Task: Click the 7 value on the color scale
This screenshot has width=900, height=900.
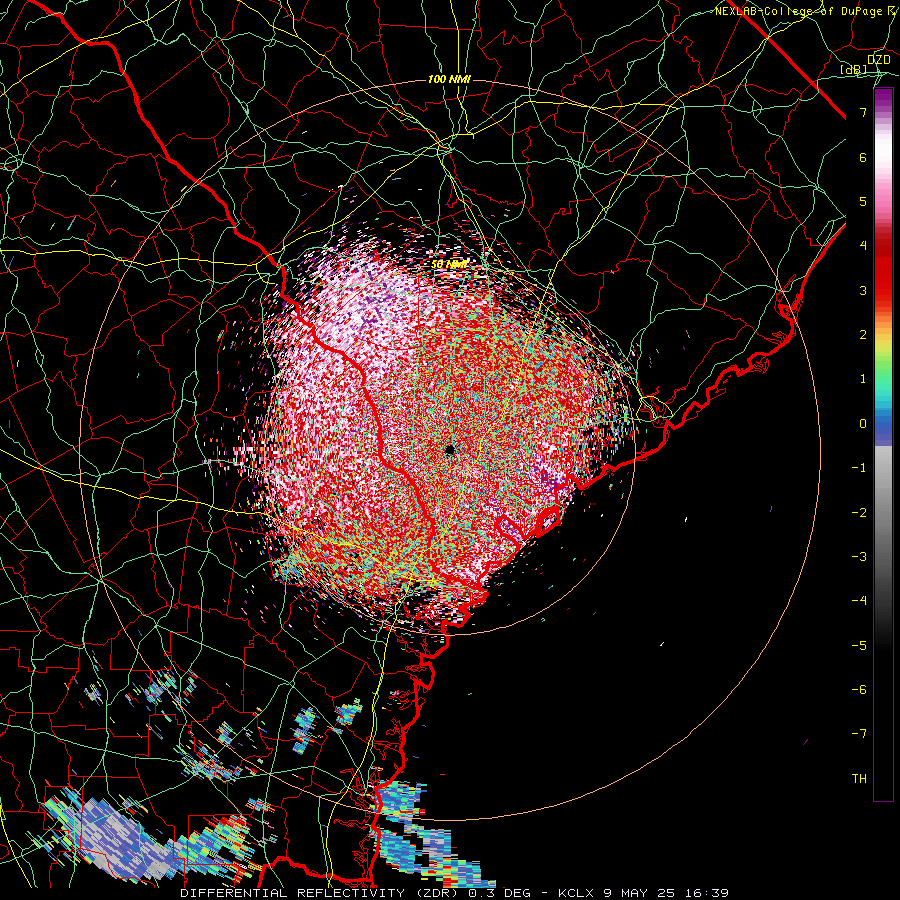Action: point(863,112)
